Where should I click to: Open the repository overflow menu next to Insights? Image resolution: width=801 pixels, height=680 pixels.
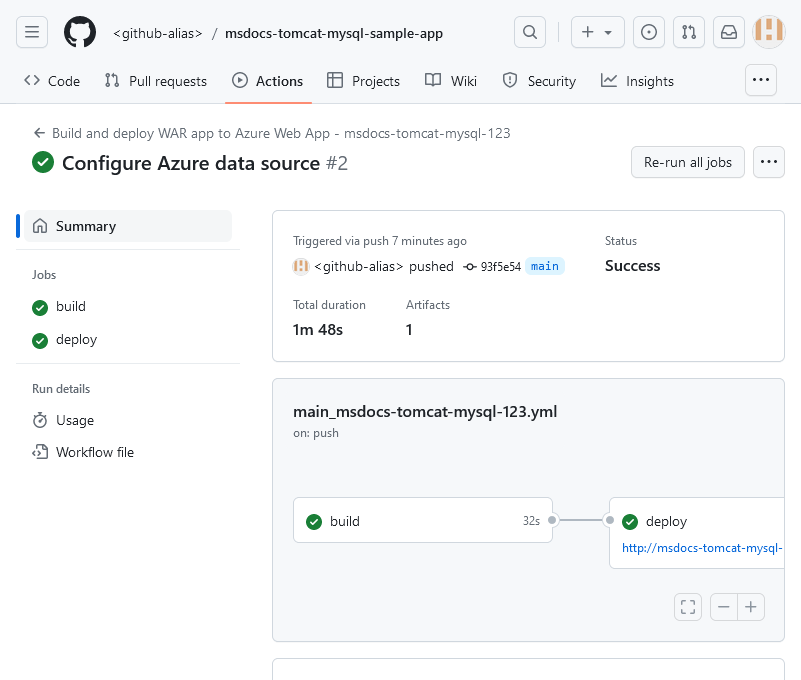(761, 80)
